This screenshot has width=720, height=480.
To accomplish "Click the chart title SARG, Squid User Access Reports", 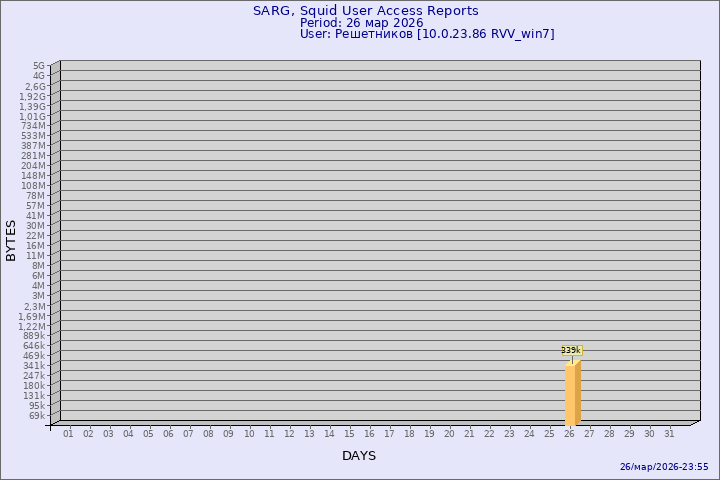I will [x=365, y=11].
